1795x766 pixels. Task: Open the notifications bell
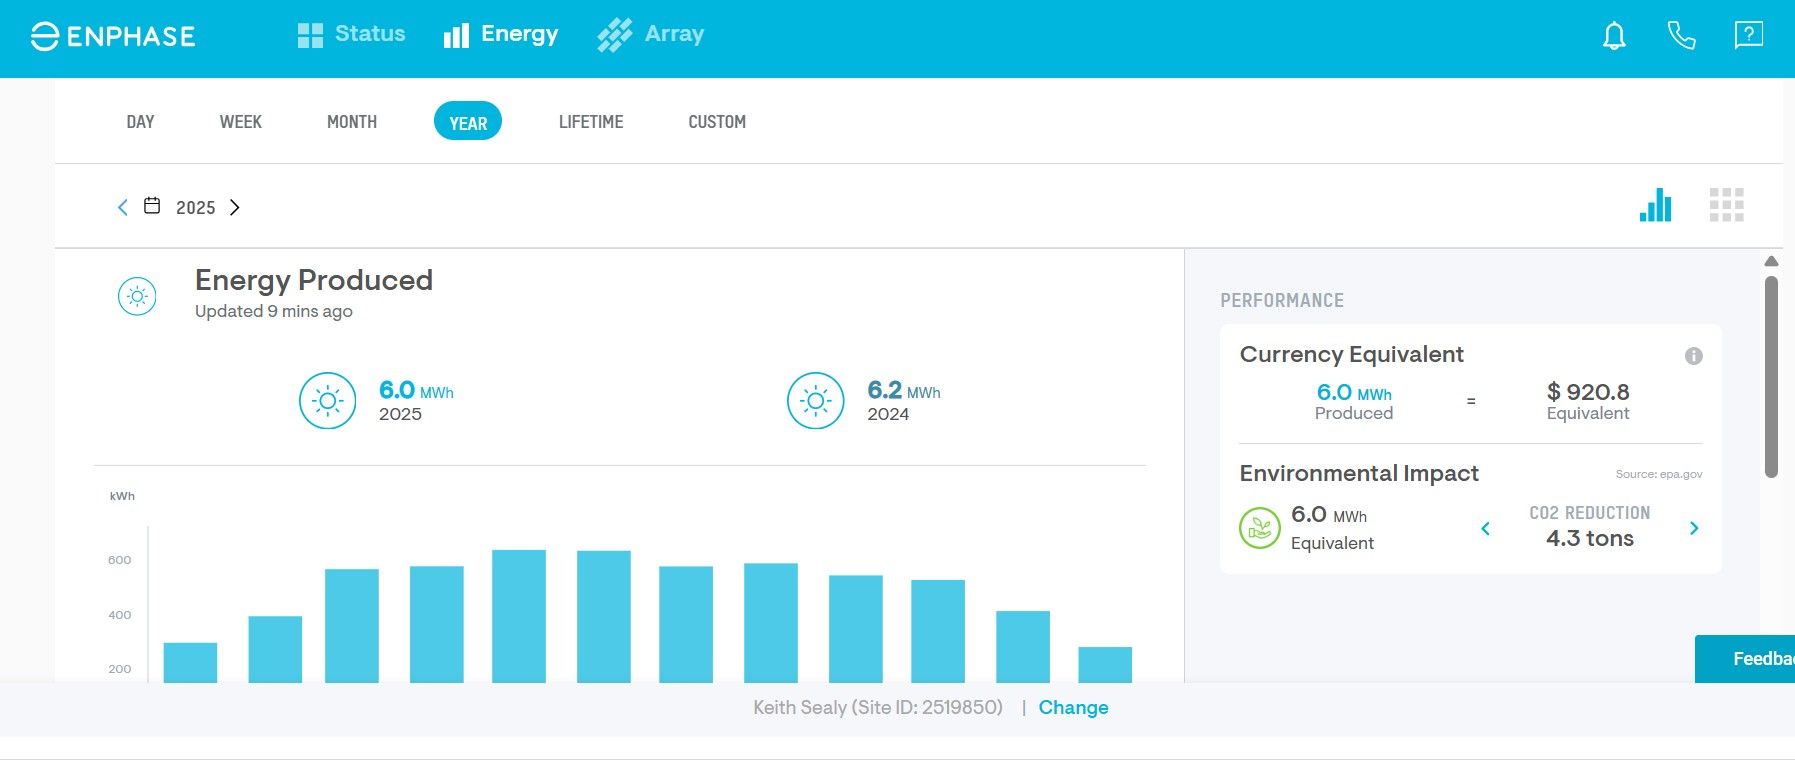pos(1614,36)
